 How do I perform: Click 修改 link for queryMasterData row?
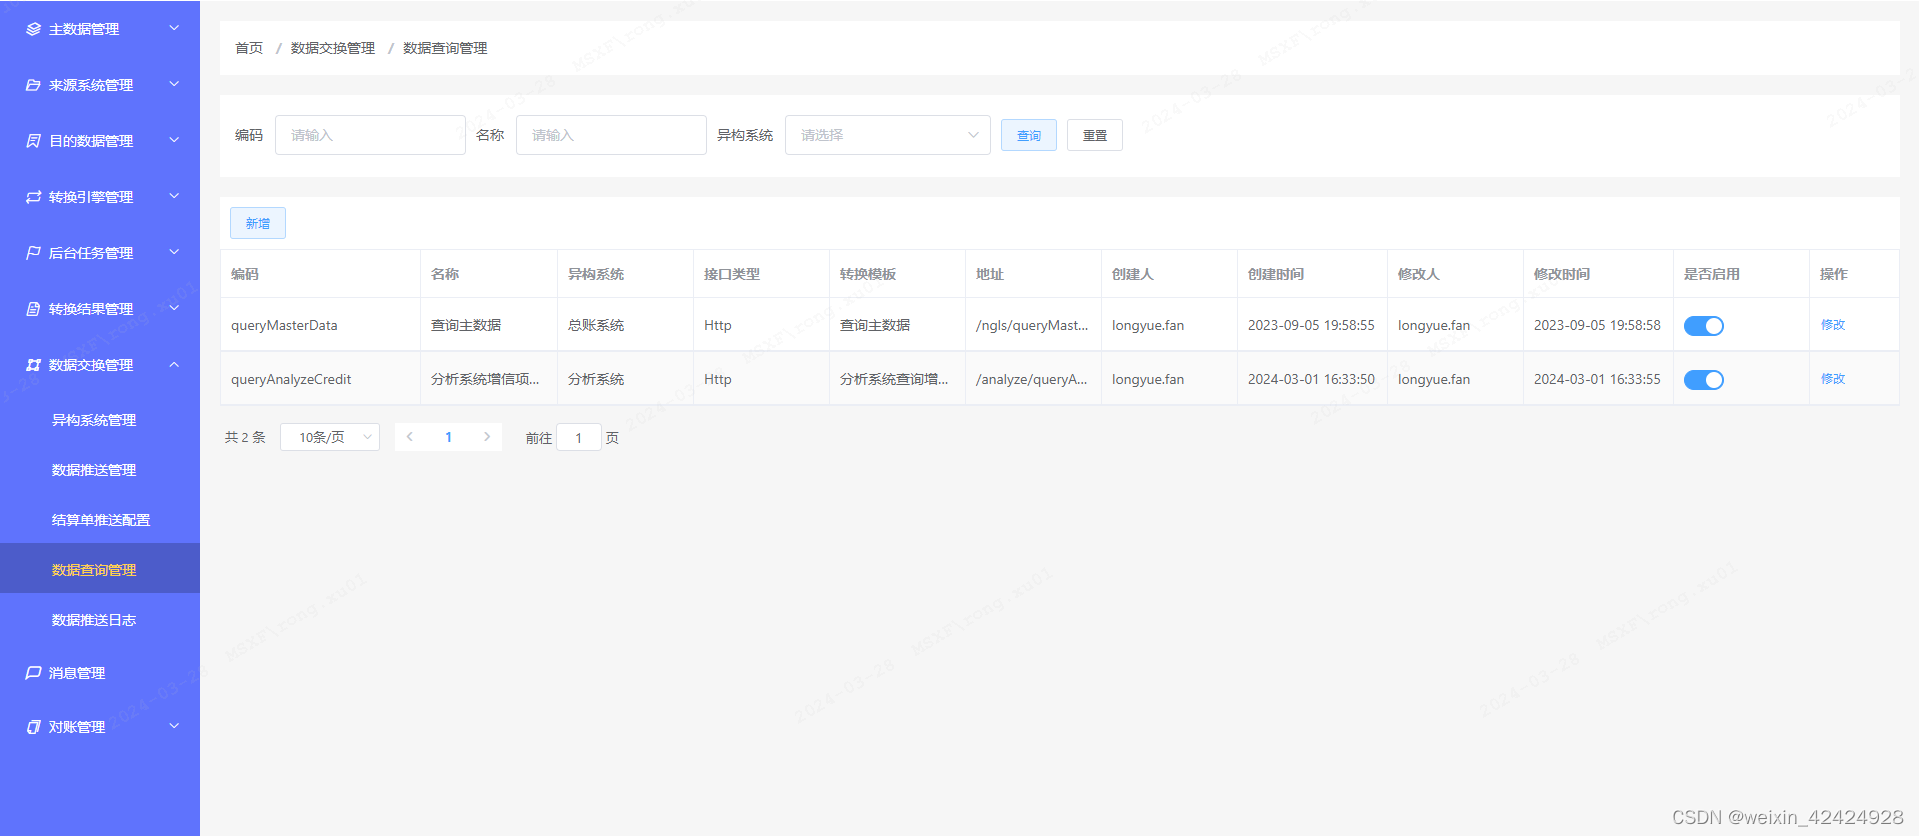[x=1833, y=325]
